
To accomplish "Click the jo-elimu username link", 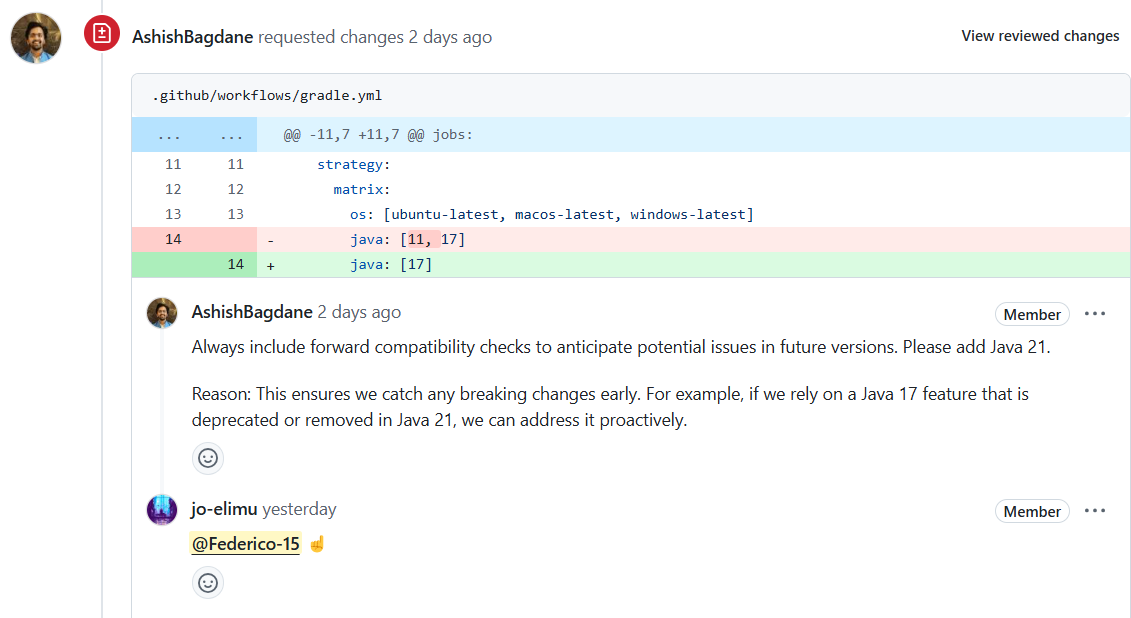I will (x=224, y=509).
